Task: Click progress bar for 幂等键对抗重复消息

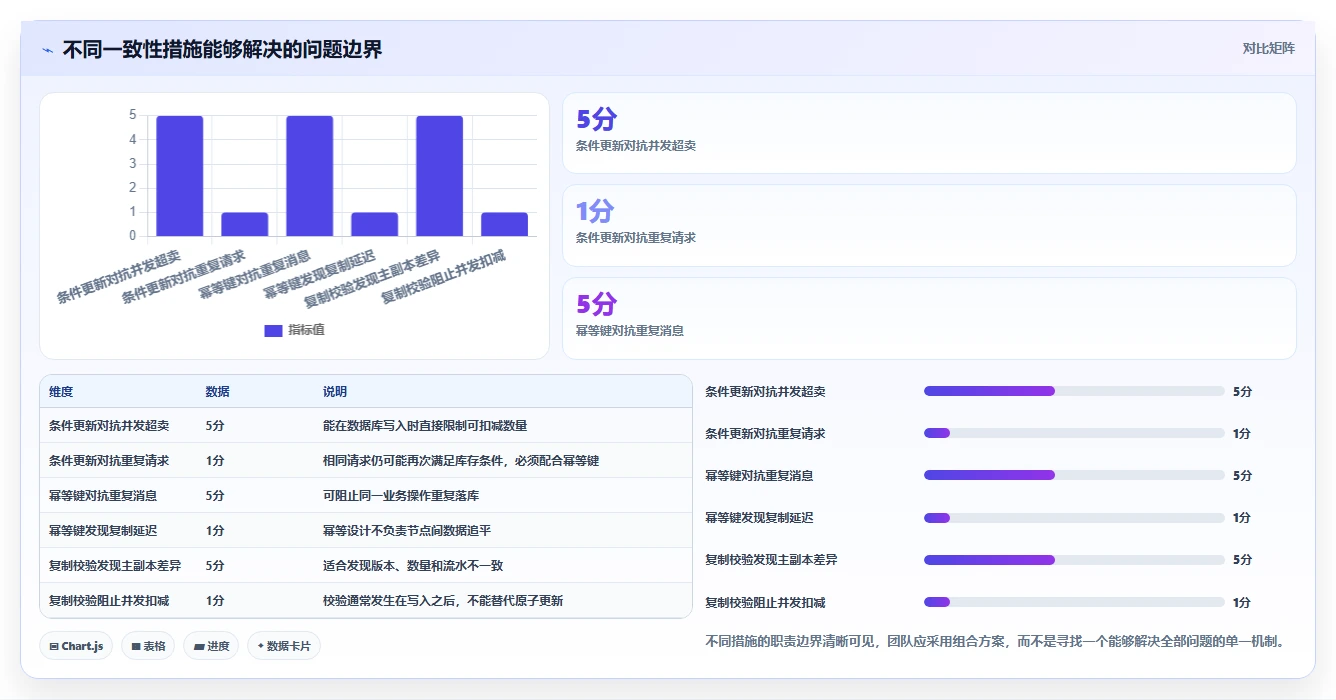Action: click(x=1074, y=475)
